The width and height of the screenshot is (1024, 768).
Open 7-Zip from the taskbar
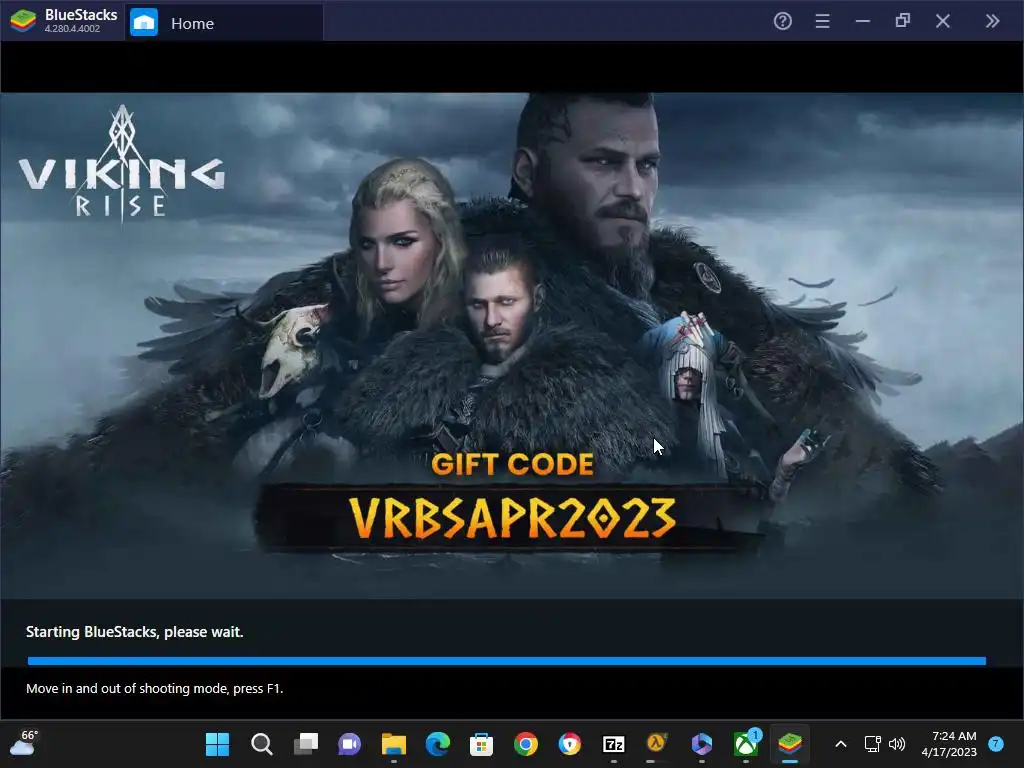click(614, 744)
